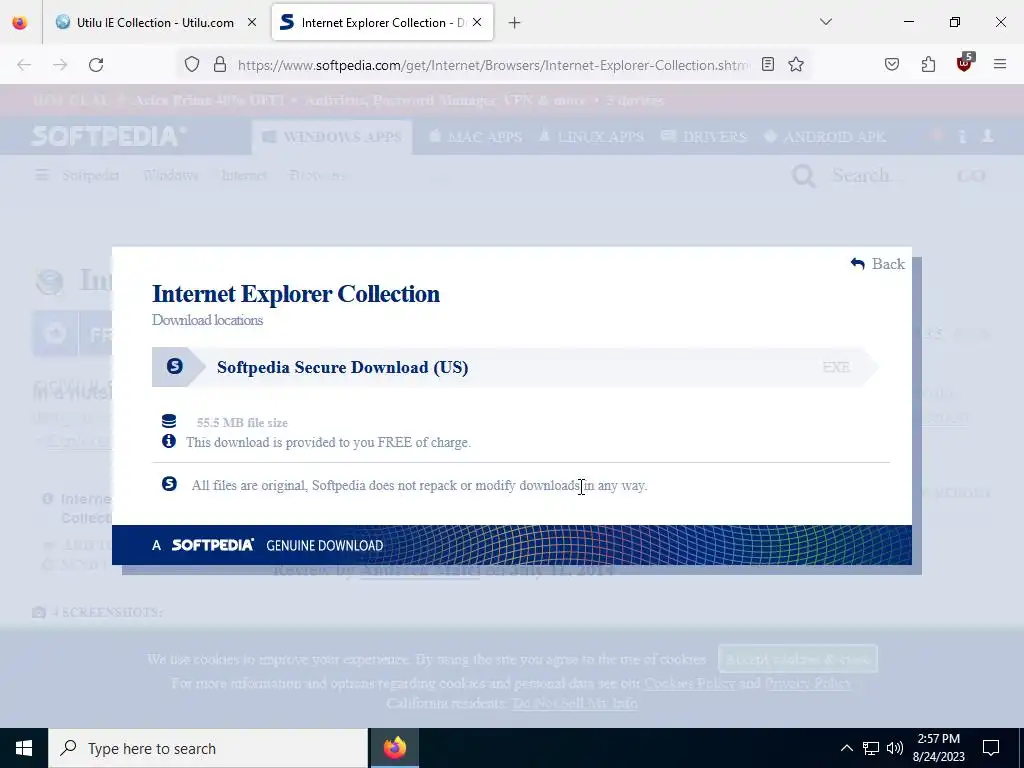The height and width of the screenshot is (768, 1024).
Task: Click the GO search button
Action: [971, 176]
